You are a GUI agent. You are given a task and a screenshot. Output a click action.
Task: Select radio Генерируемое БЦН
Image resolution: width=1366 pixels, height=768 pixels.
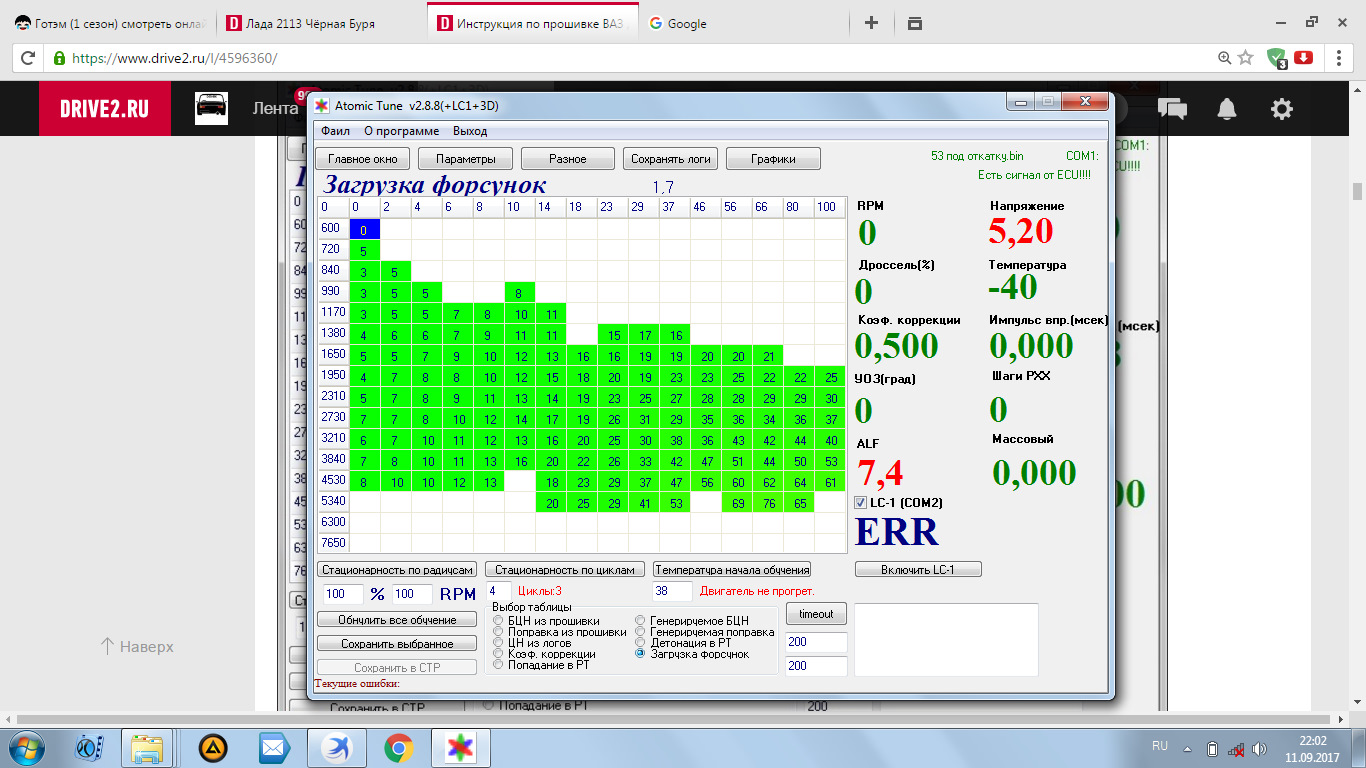point(641,621)
